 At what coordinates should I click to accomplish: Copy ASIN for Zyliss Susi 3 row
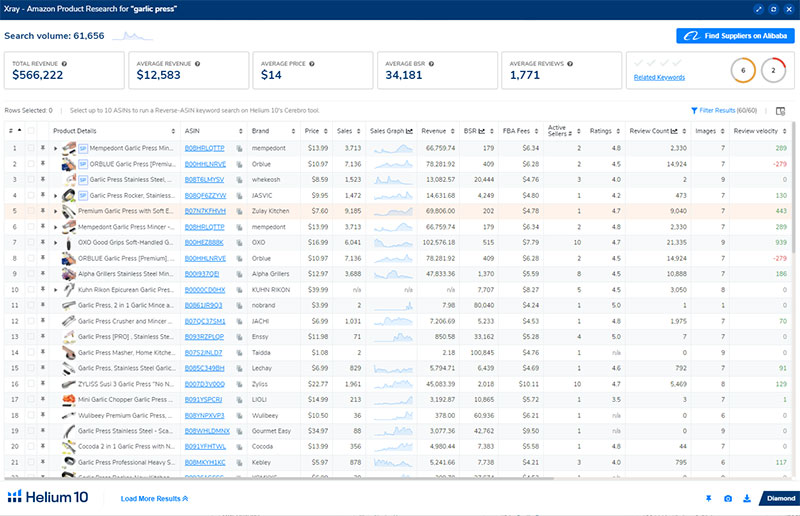(x=239, y=384)
